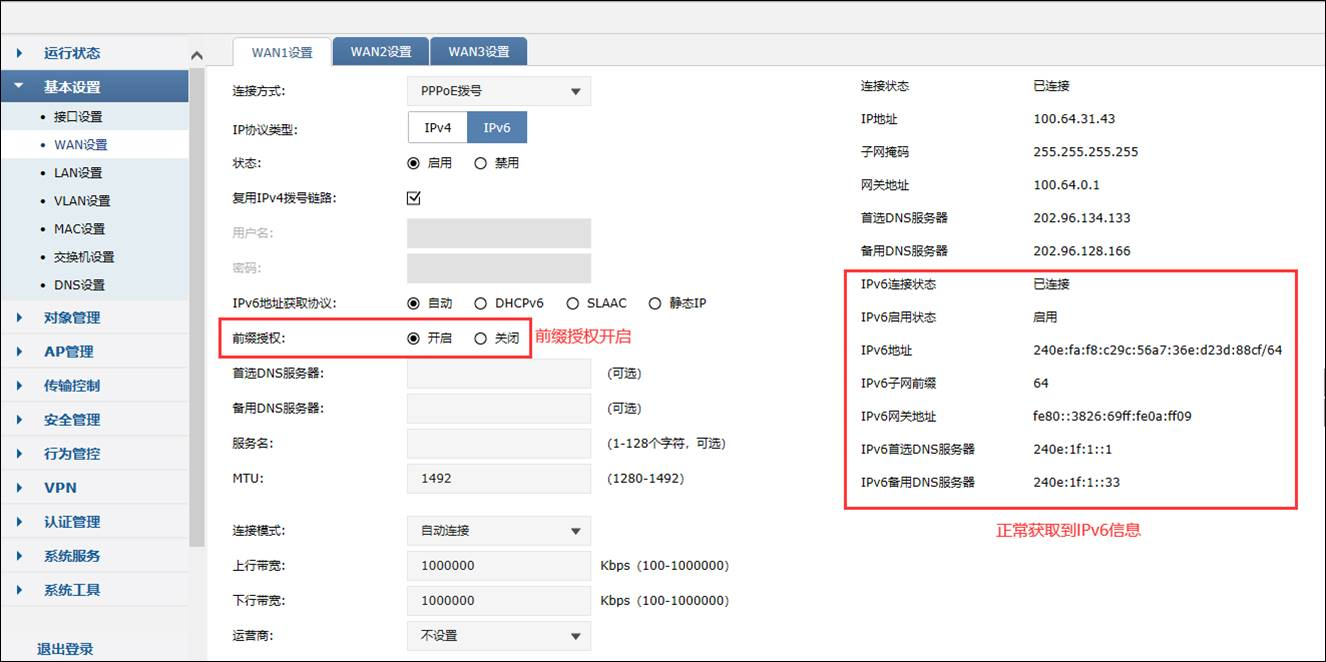Screen dimensions: 1326x662
Task: Click the 行为管控 expand arrow icon
Action: point(18,453)
